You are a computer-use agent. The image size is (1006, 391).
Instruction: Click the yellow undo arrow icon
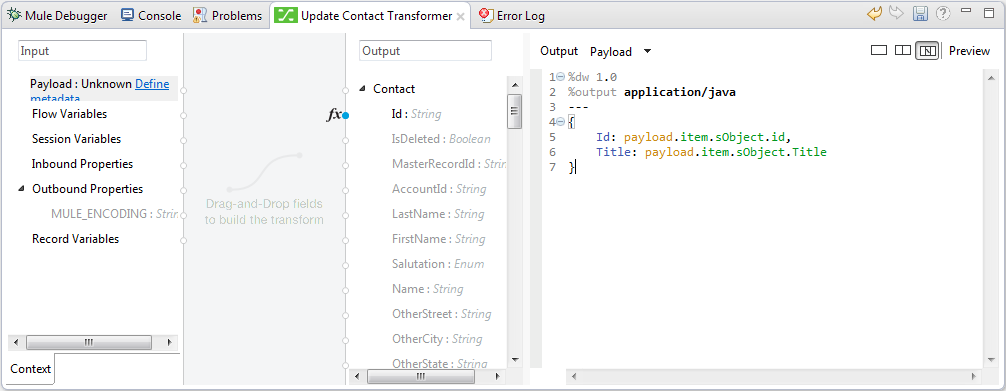pyautogui.click(x=874, y=13)
